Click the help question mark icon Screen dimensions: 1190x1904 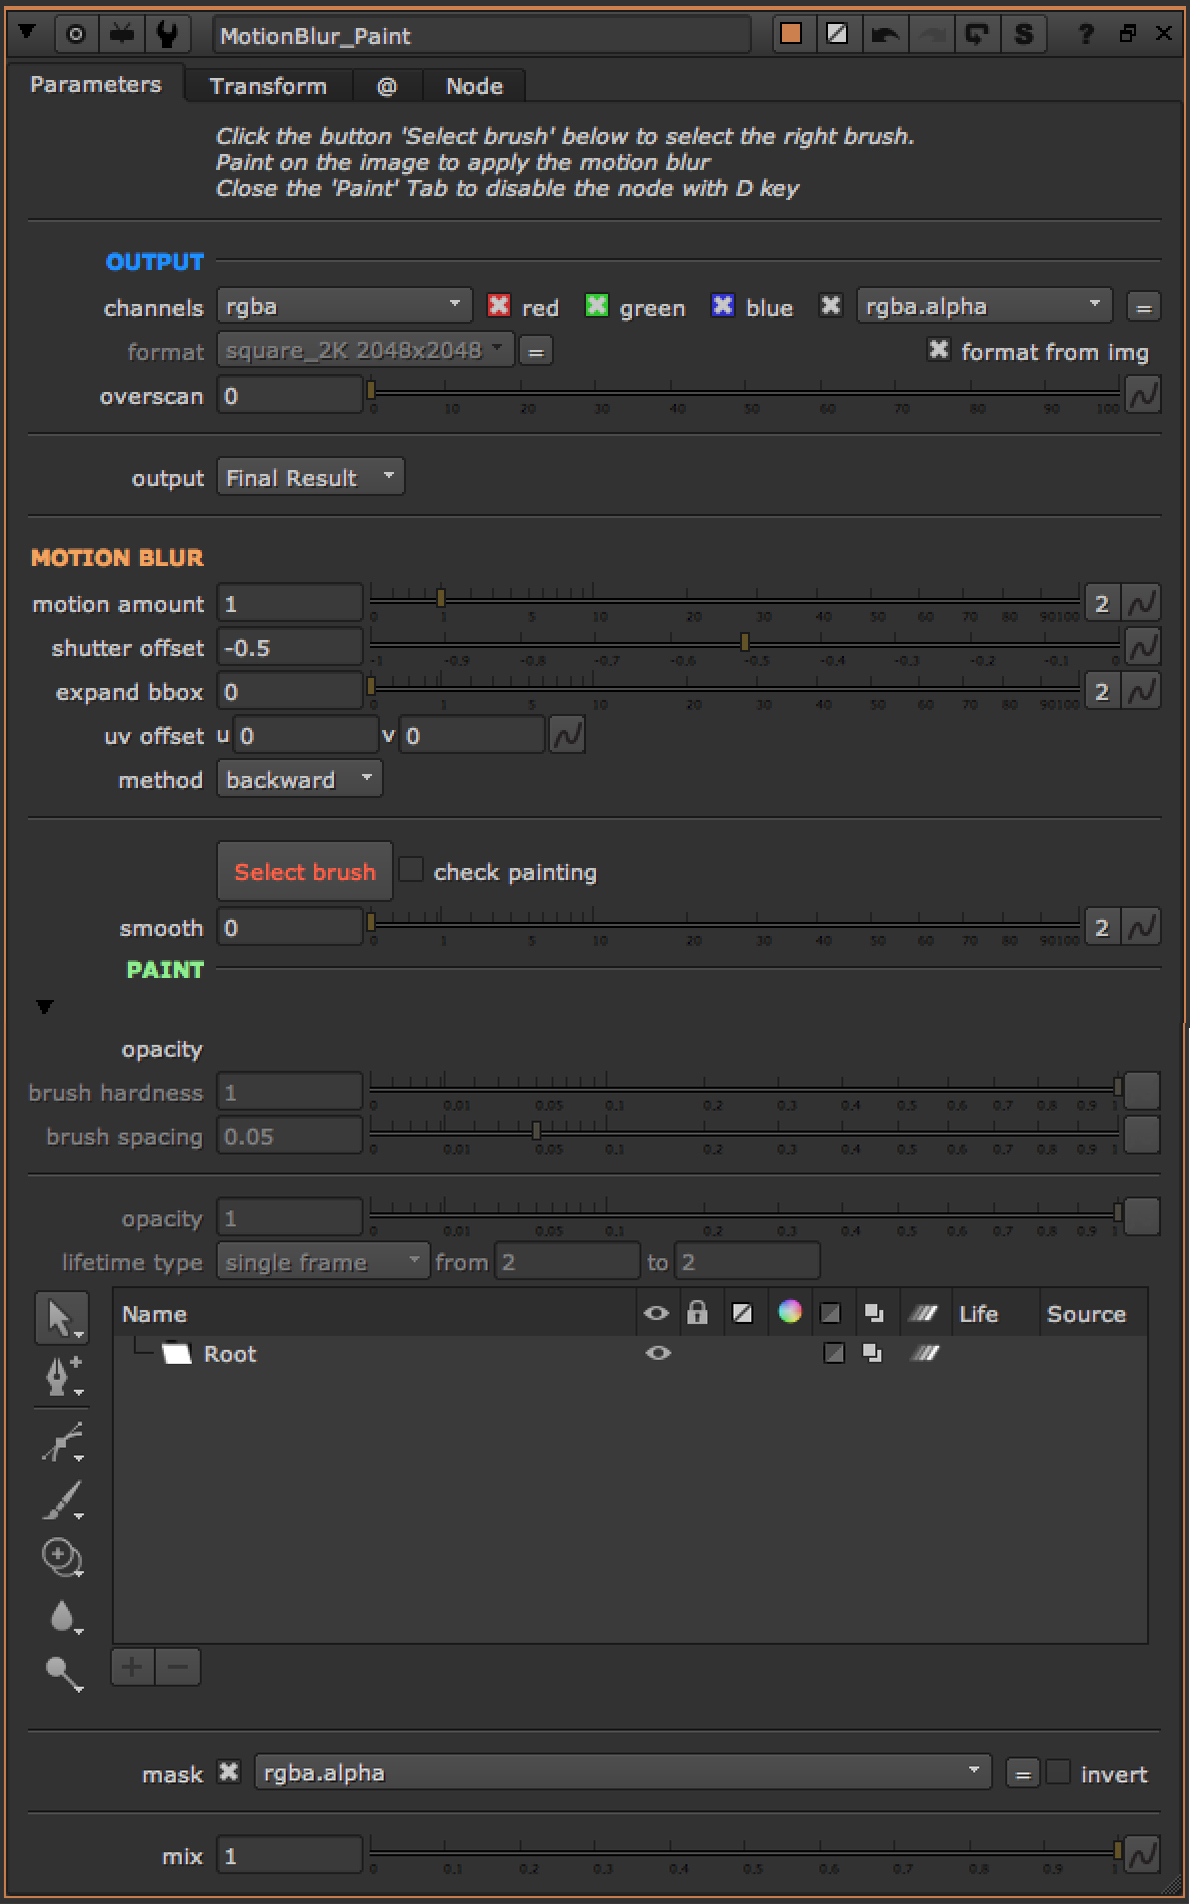click(1085, 35)
